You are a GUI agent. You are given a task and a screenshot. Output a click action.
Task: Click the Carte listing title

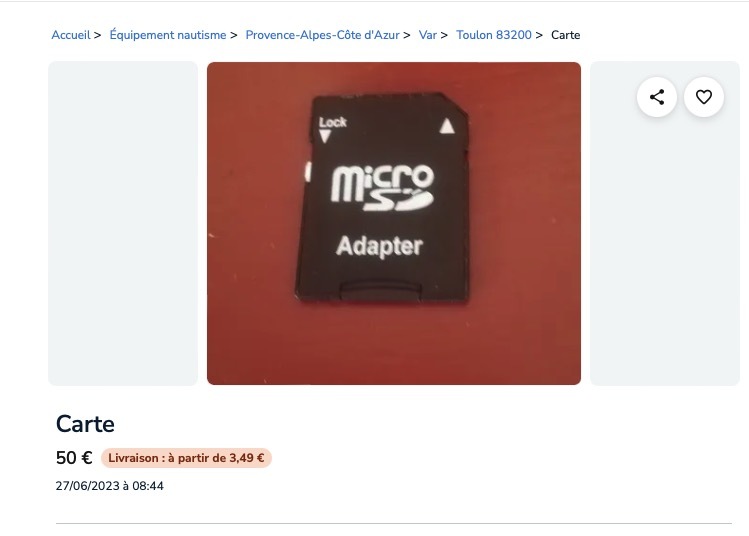(x=85, y=424)
